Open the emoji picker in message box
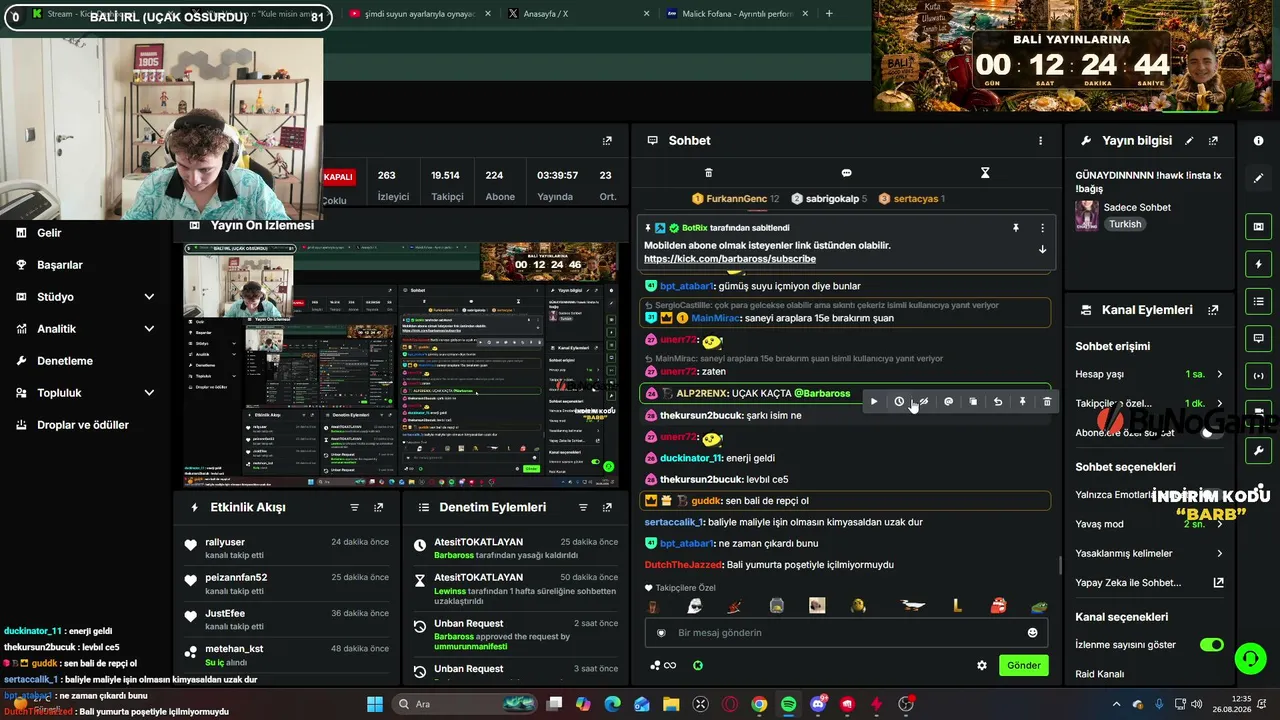 pos(1032,633)
